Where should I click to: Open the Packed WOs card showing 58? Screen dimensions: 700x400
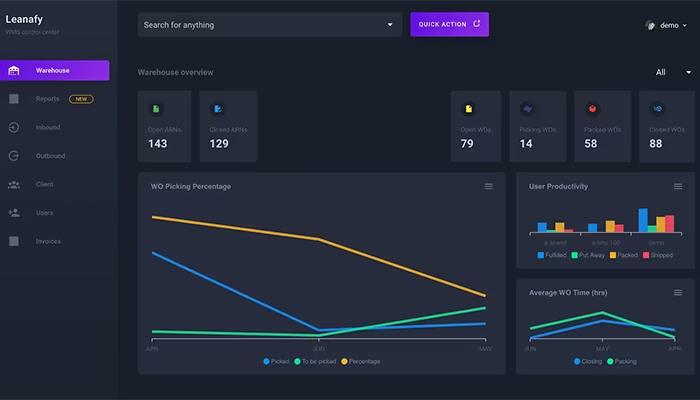pos(602,126)
